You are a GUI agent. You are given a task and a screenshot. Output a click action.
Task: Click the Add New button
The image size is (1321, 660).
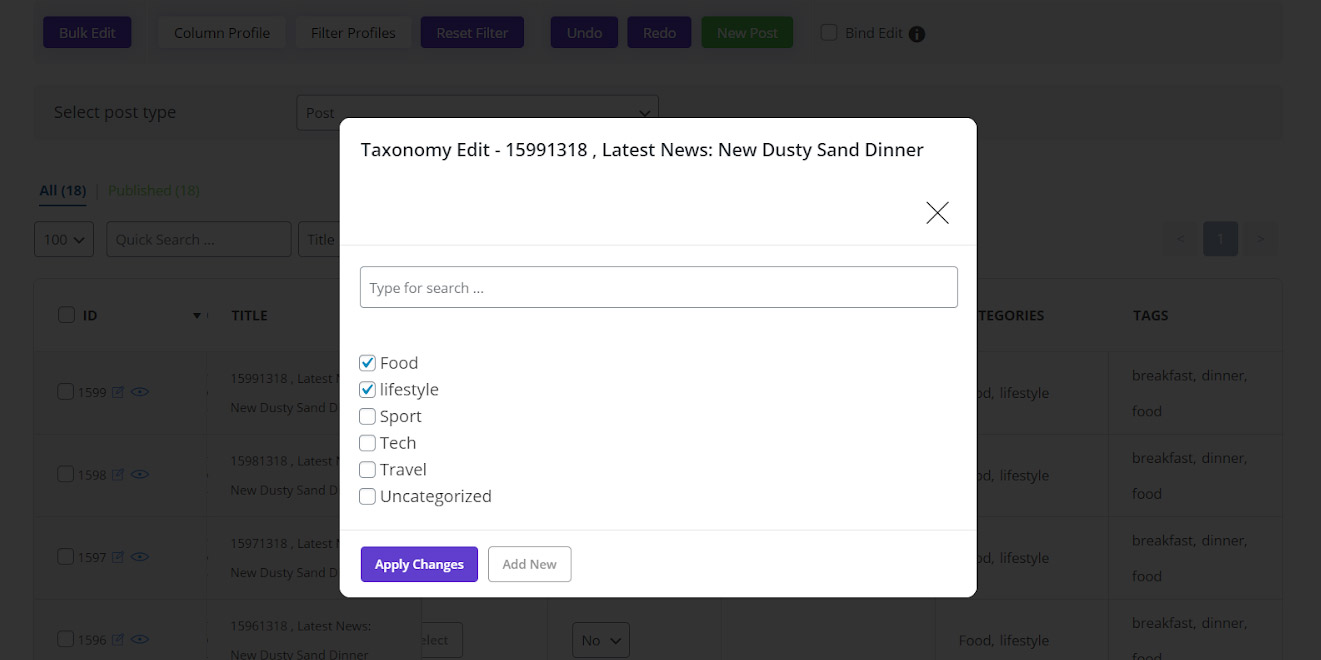530,564
